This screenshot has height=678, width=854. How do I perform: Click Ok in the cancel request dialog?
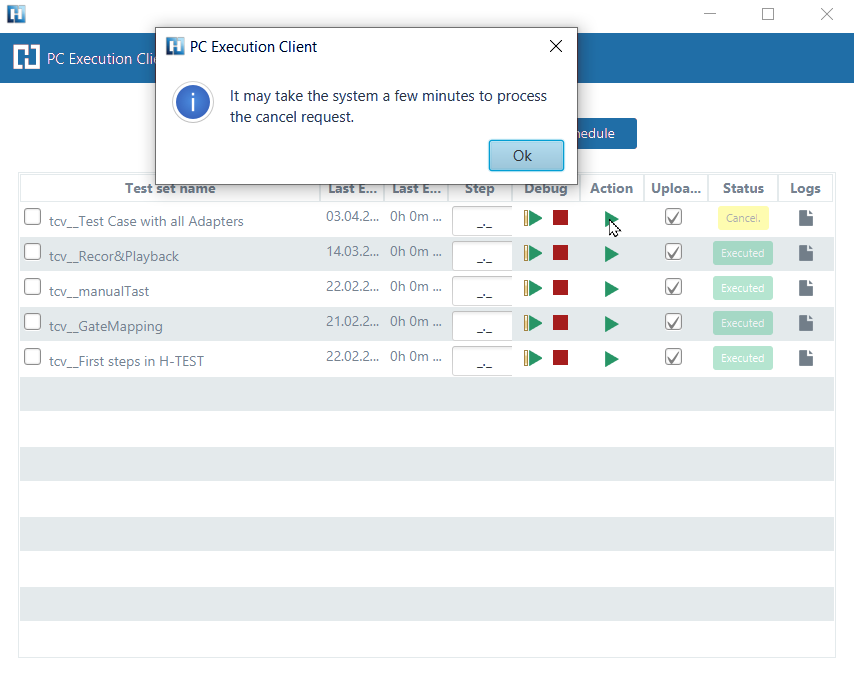(526, 156)
